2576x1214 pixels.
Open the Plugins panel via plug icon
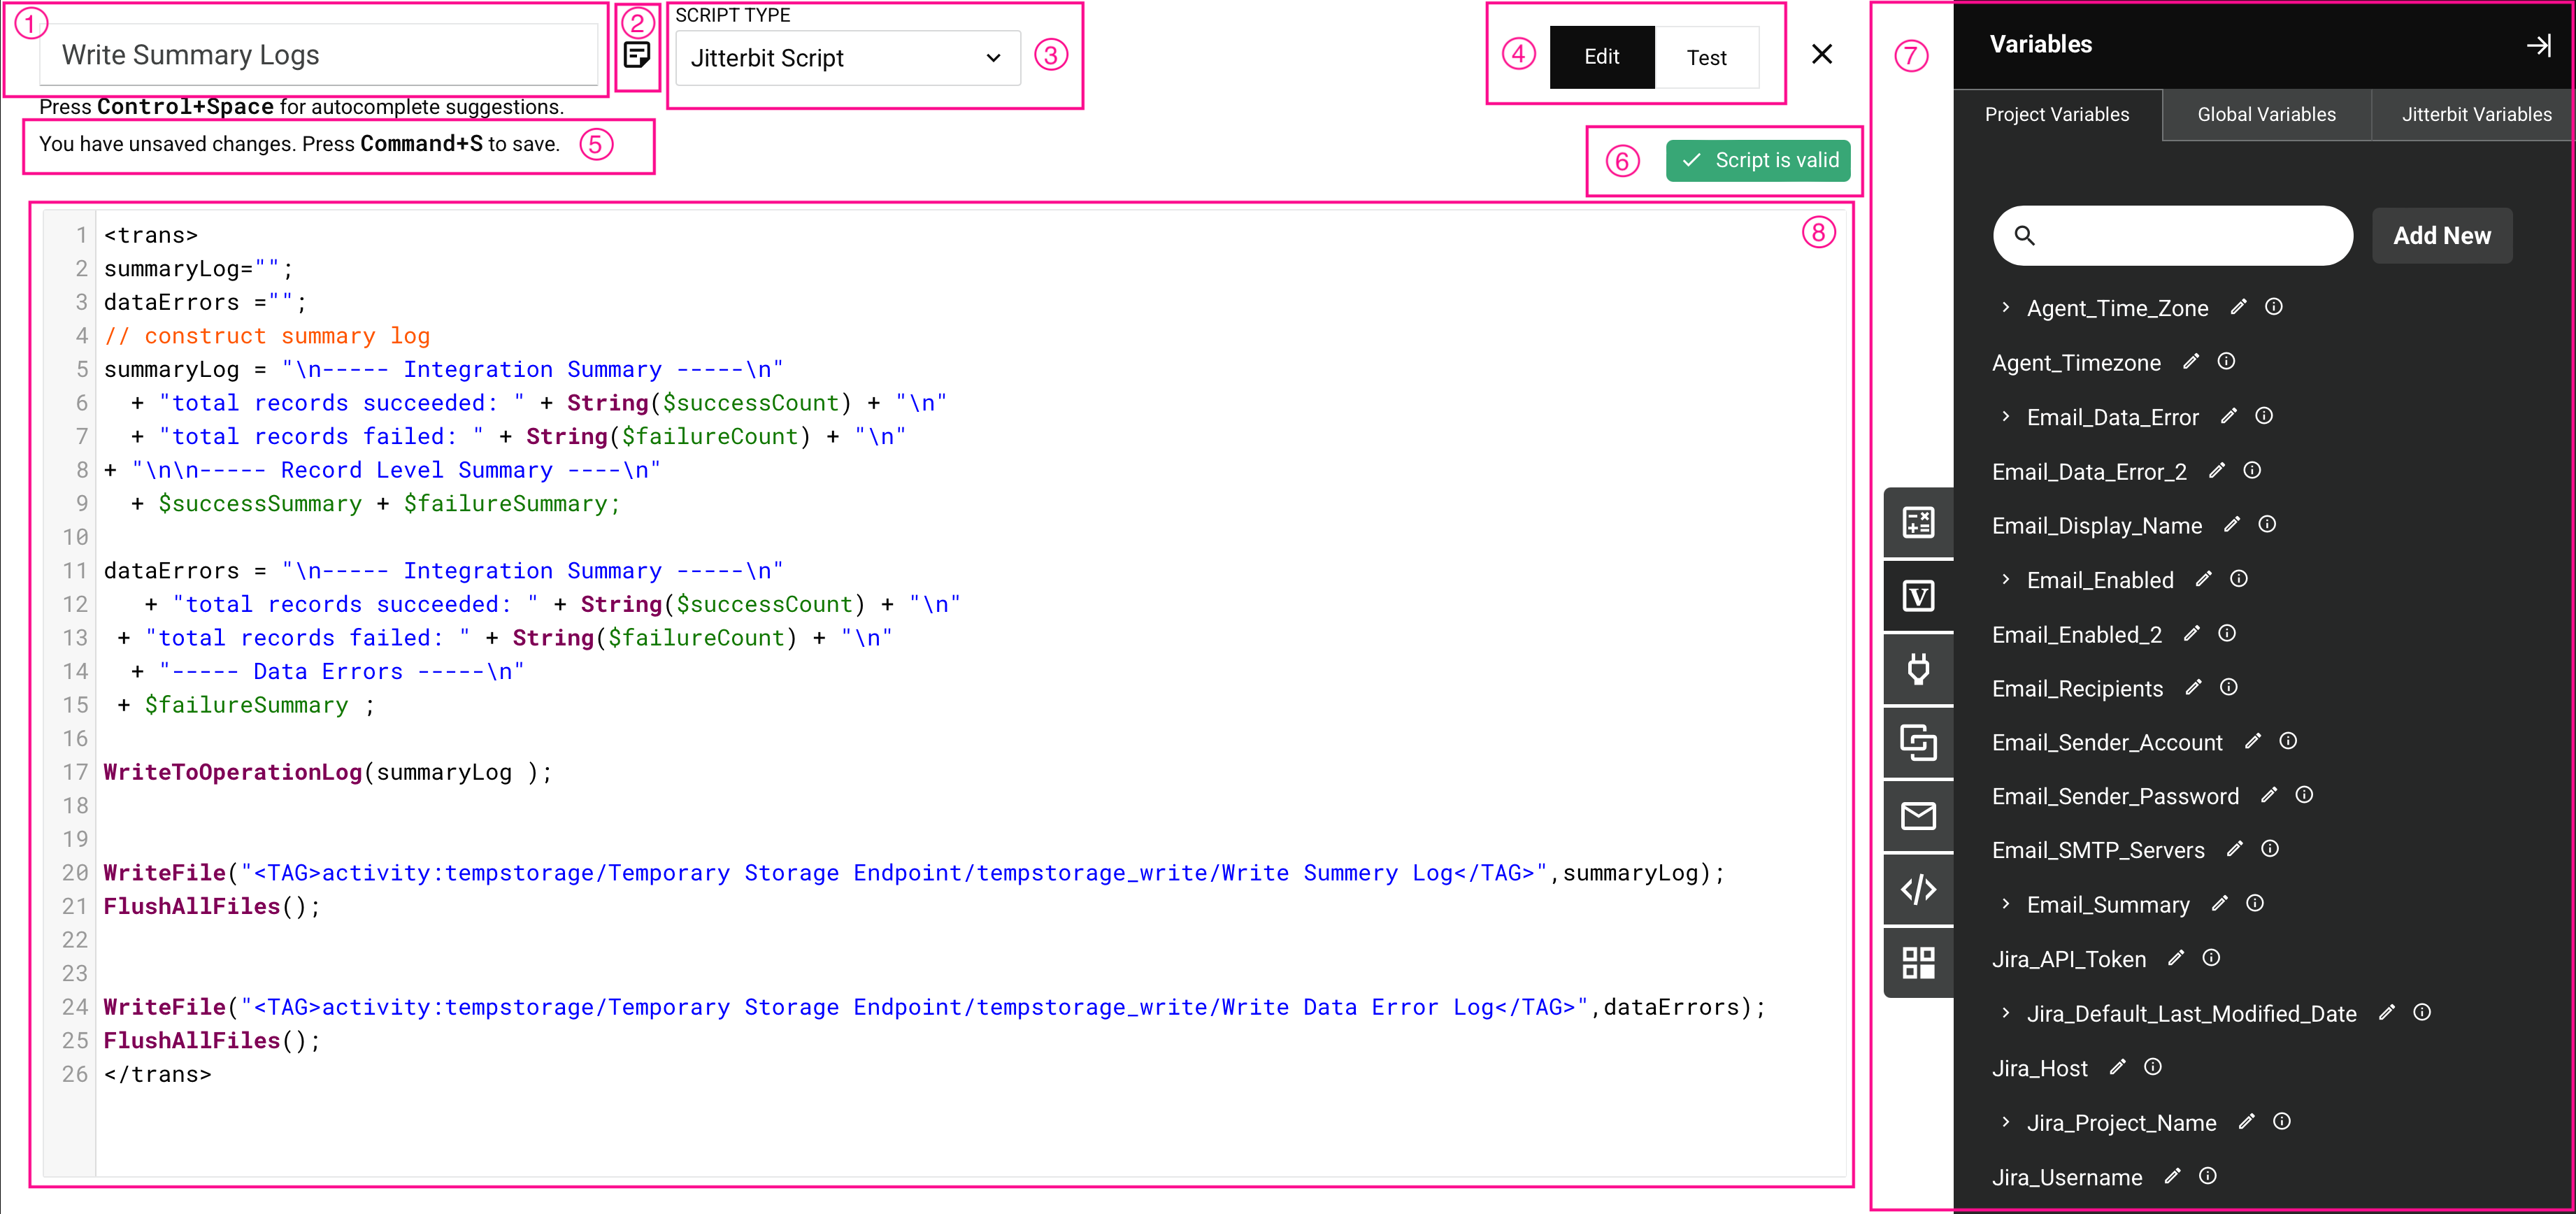click(x=1919, y=669)
